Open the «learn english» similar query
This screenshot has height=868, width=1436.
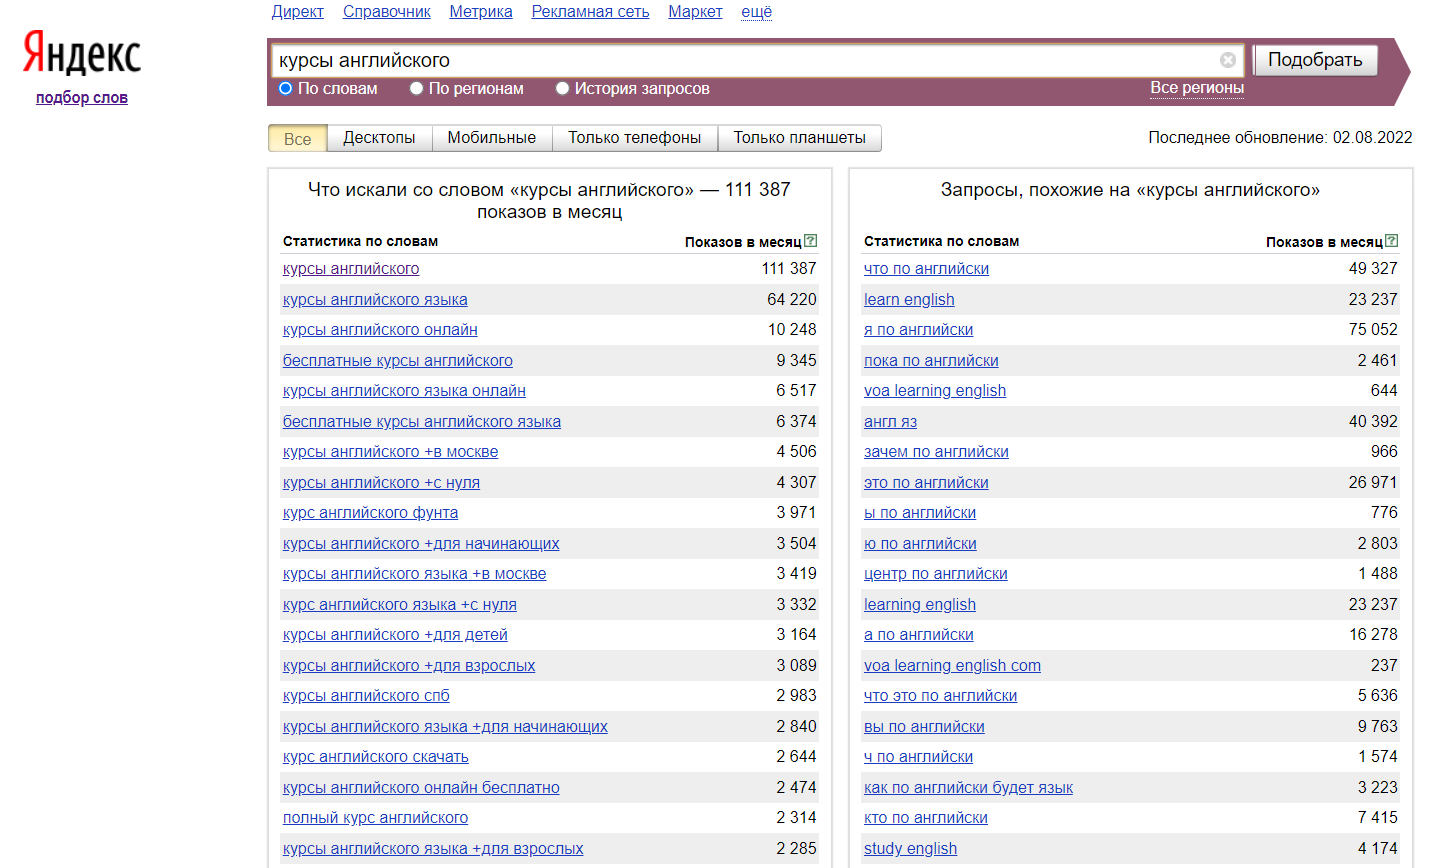pos(908,299)
